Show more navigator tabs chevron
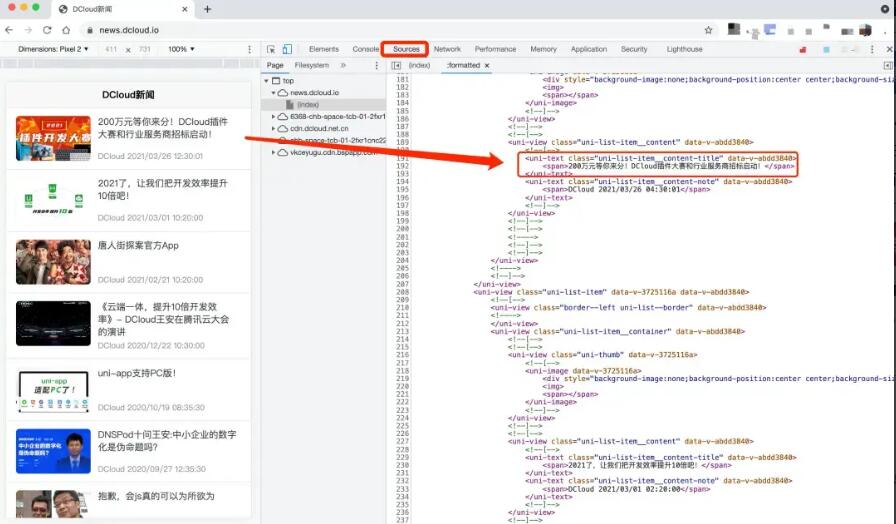The image size is (896, 524). point(343,65)
